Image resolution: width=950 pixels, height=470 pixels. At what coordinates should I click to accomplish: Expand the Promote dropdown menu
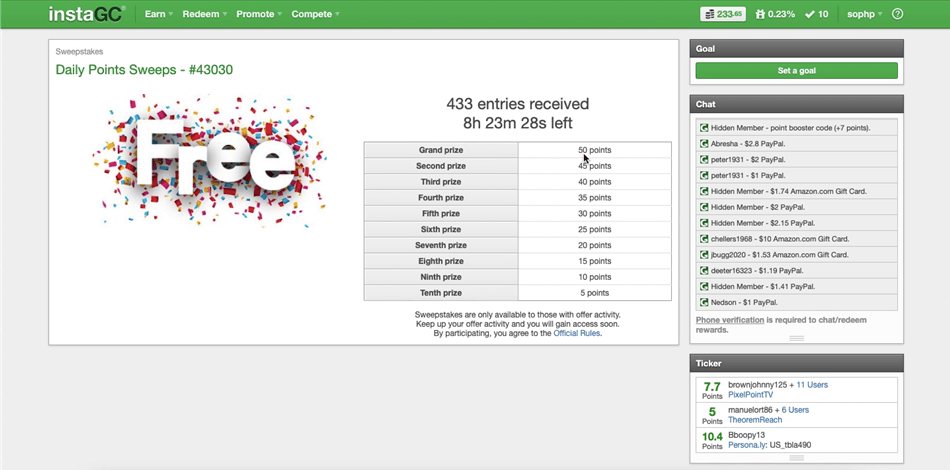click(259, 14)
